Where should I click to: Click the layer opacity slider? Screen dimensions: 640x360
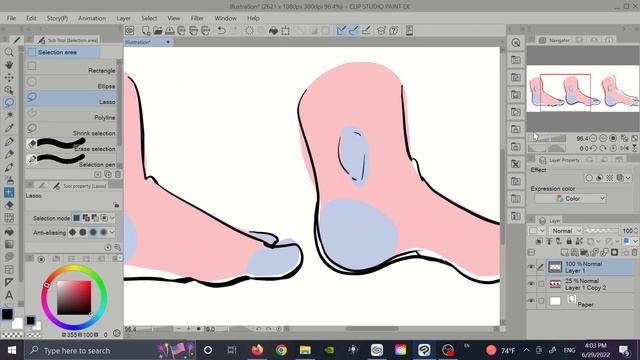pyautogui.click(x=602, y=231)
